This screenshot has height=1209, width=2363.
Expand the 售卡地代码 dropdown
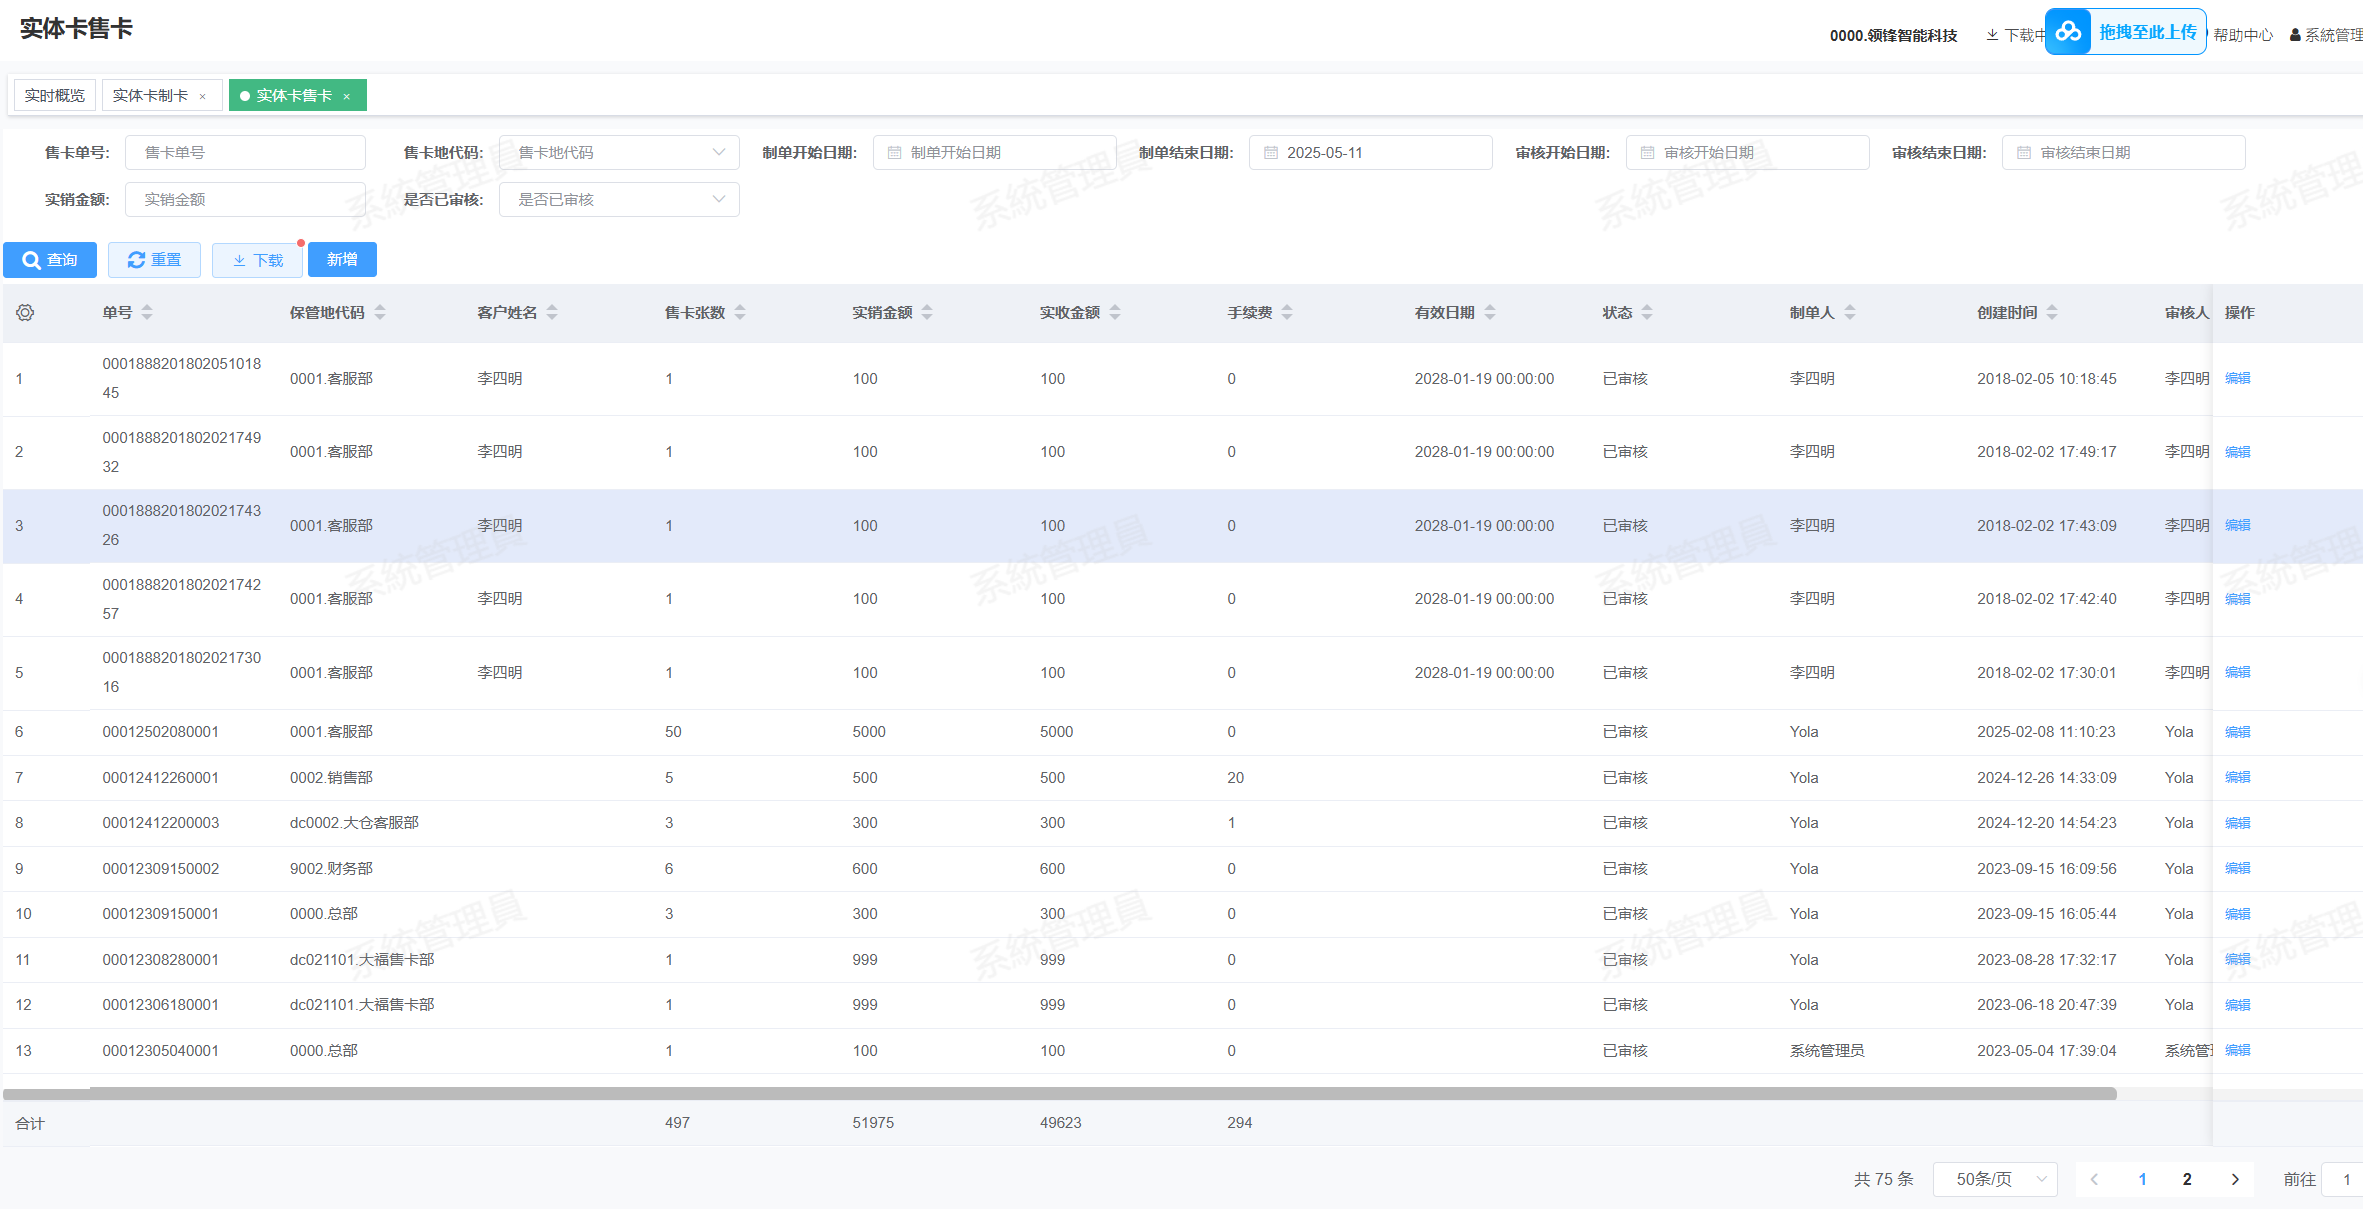click(618, 153)
